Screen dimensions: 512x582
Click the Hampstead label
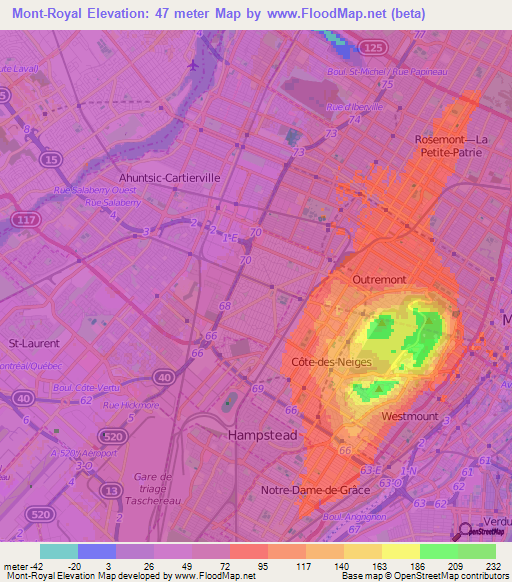coord(262,435)
